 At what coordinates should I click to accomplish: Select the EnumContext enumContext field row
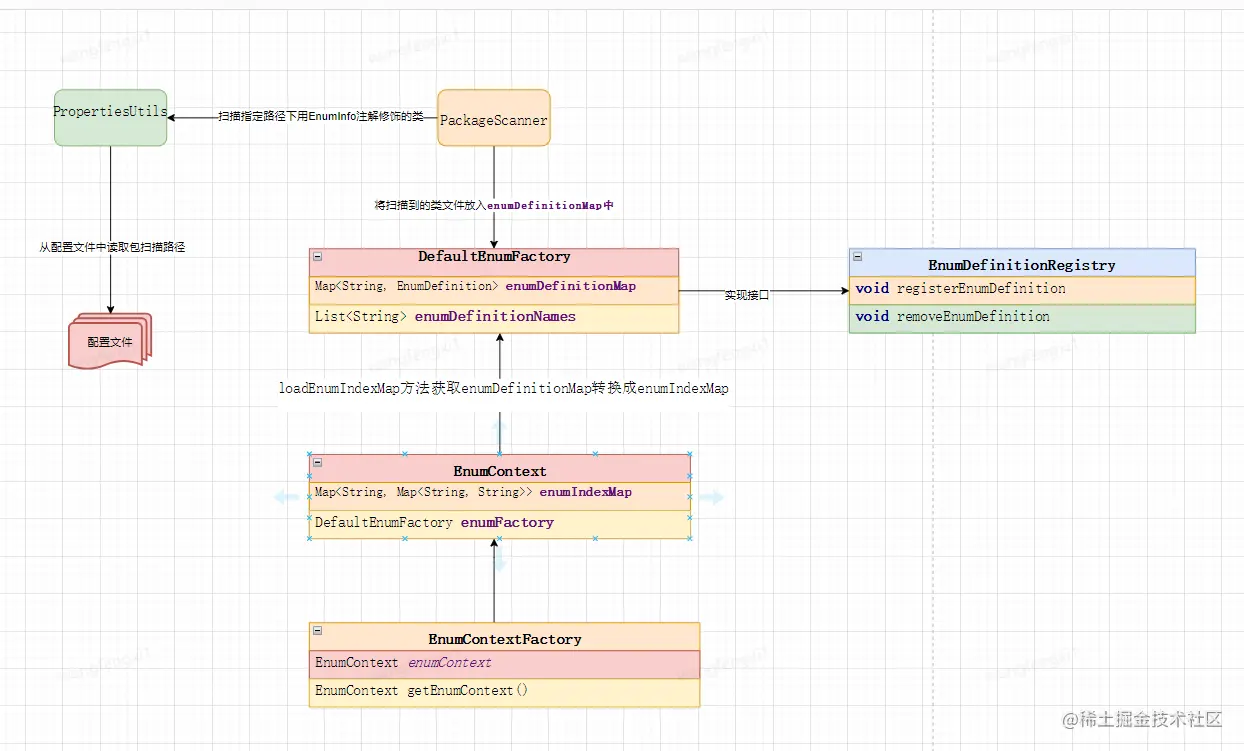tap(504, 664)
